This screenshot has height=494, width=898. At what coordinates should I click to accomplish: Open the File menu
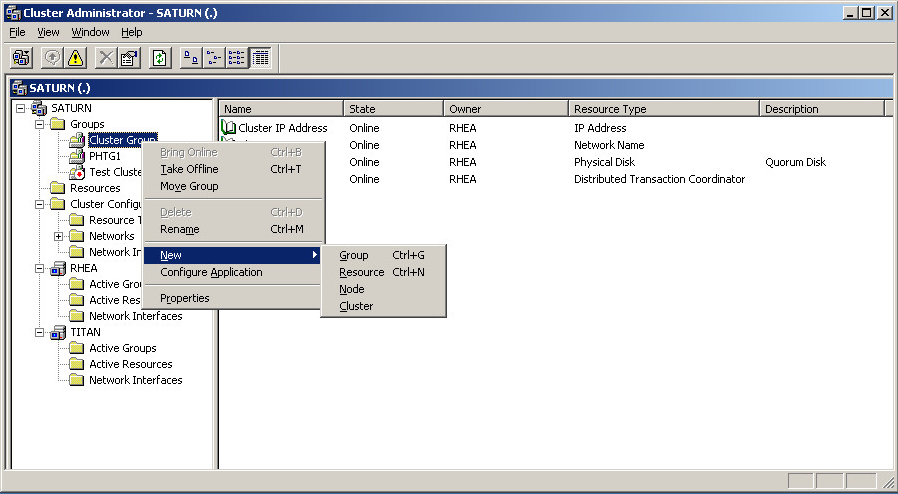[17, 32]
